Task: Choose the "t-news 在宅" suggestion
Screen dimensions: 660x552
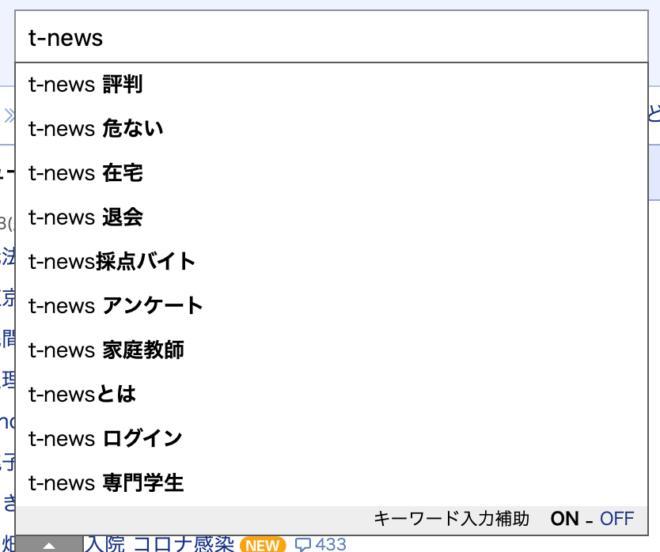Action: point(85,173)
